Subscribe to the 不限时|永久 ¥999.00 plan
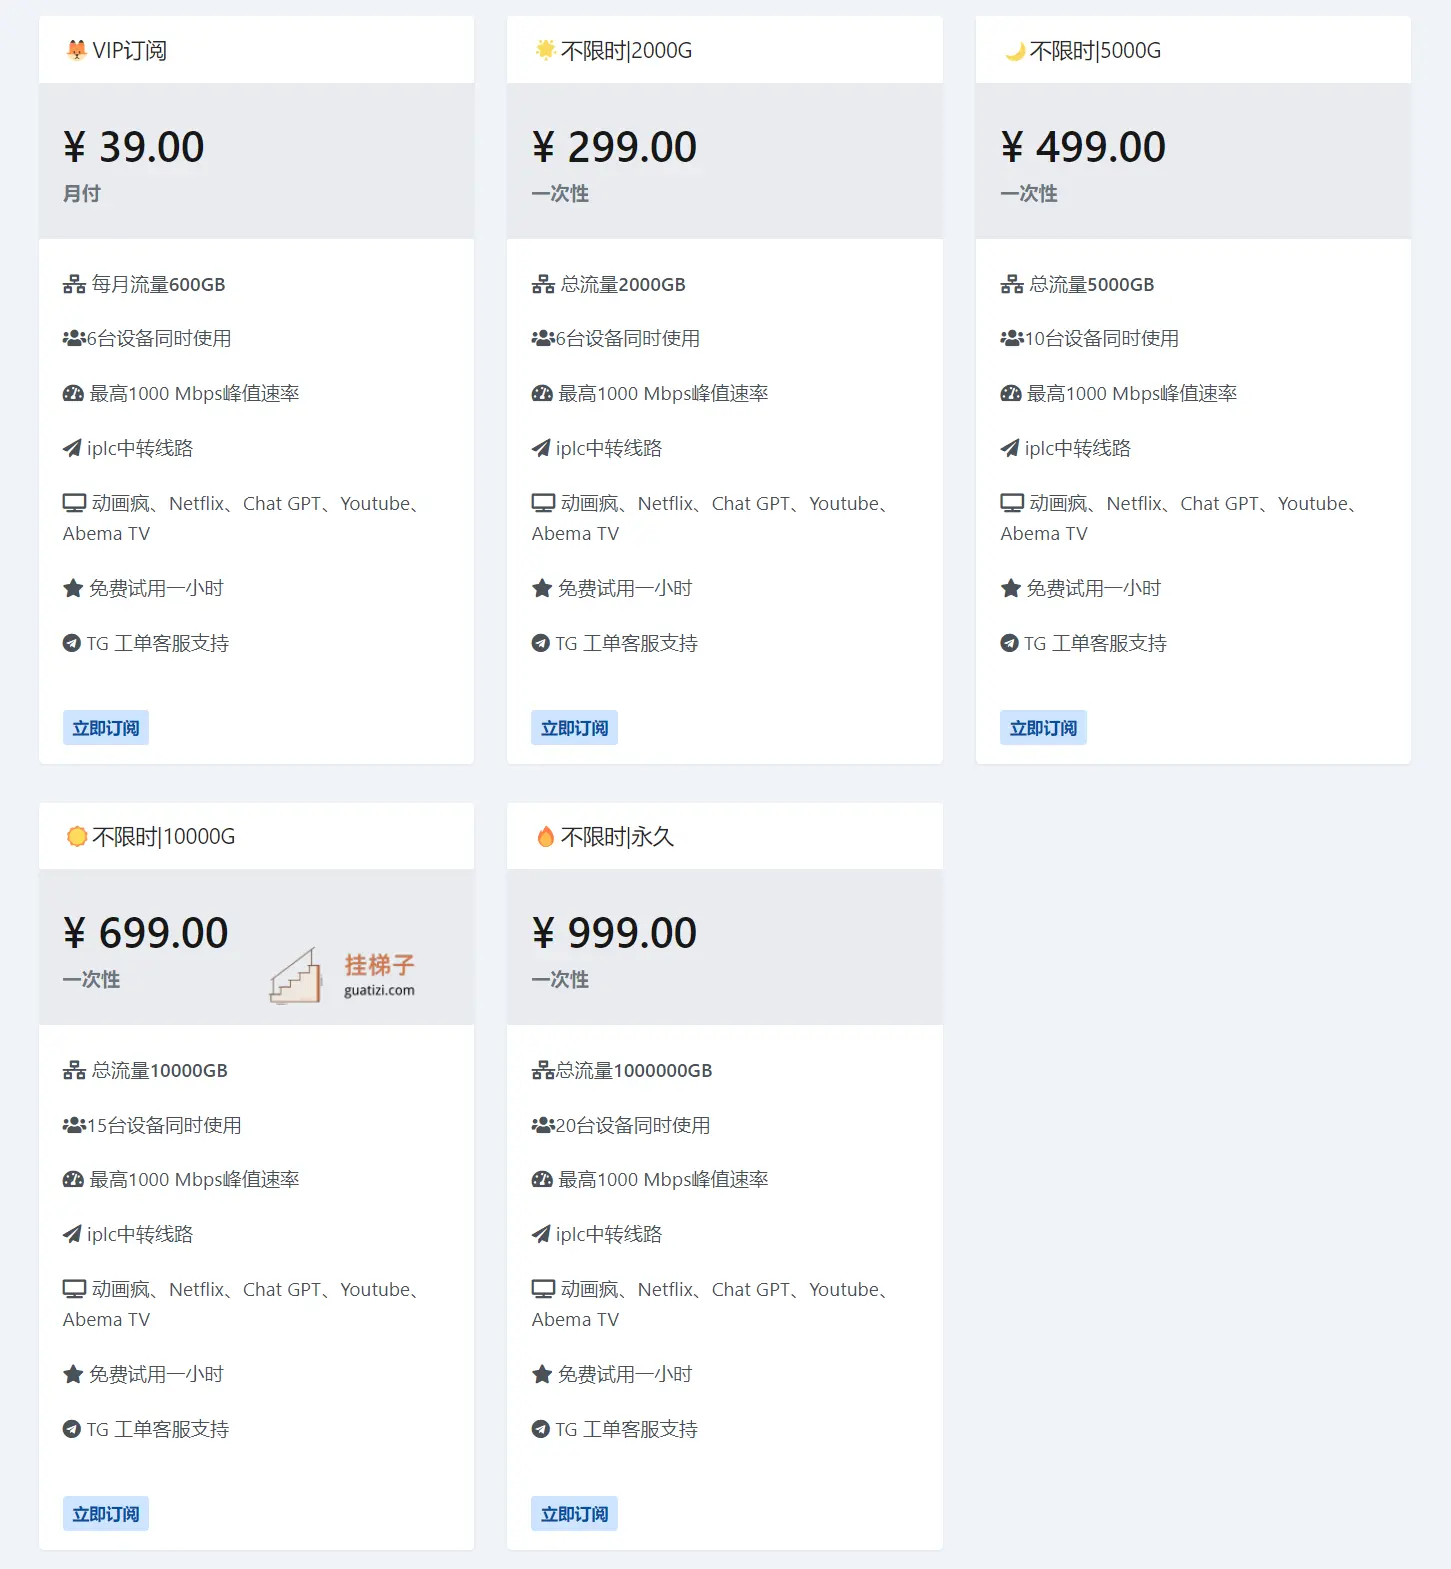This screenshot has height=1569, width=1451. click(x=574, y=1514)
